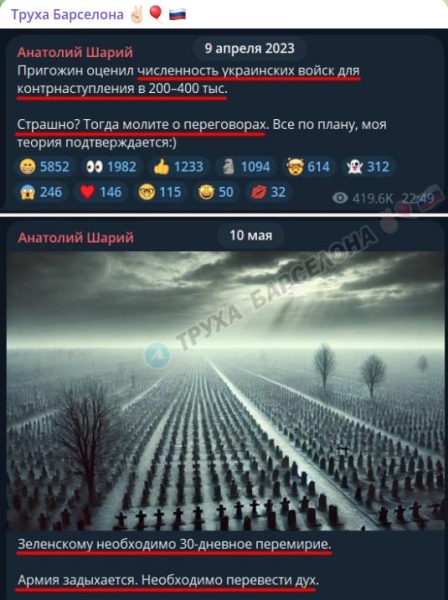This screenshot has width=448, height=600.
Task: Click the eyes reaction showing 1982
Action: pyautogui.click(x=111, y=167)
